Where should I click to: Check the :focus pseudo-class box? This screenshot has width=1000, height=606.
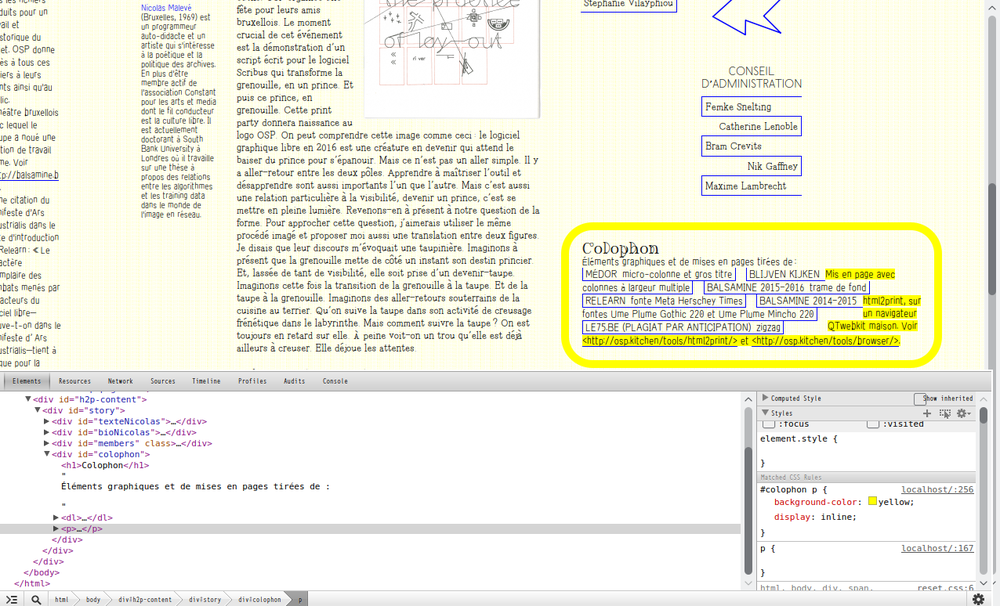[x=767, y=424]
